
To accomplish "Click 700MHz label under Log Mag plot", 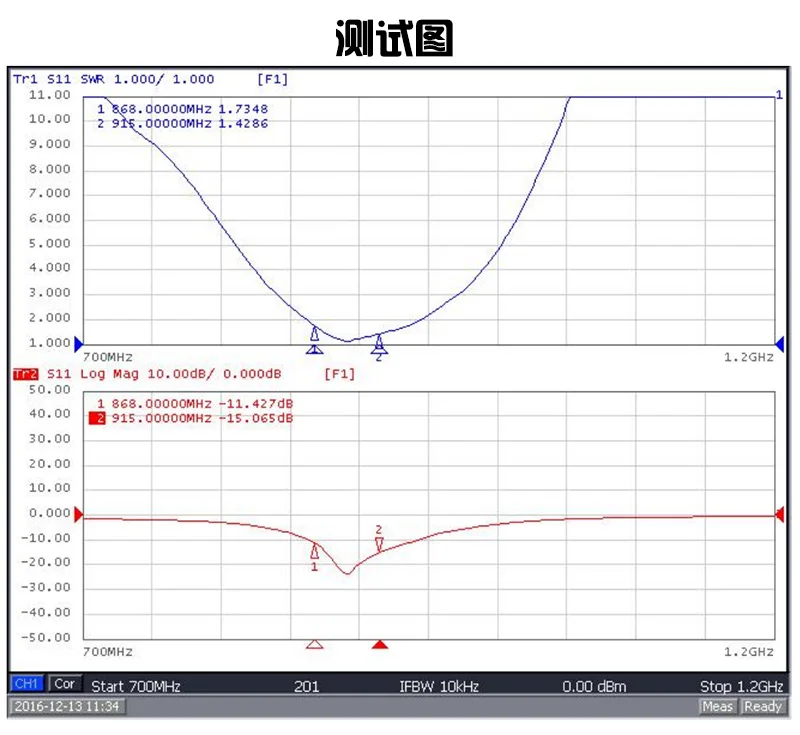I will [x=108, y=652].
